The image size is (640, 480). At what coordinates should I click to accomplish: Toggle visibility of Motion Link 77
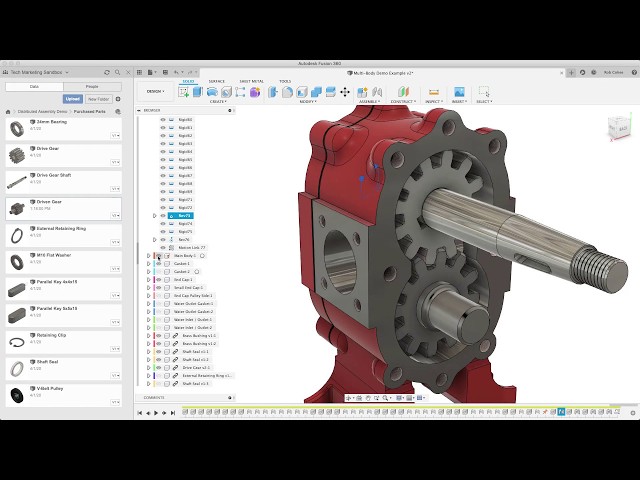pyautogui.click(x=163, y=248)
